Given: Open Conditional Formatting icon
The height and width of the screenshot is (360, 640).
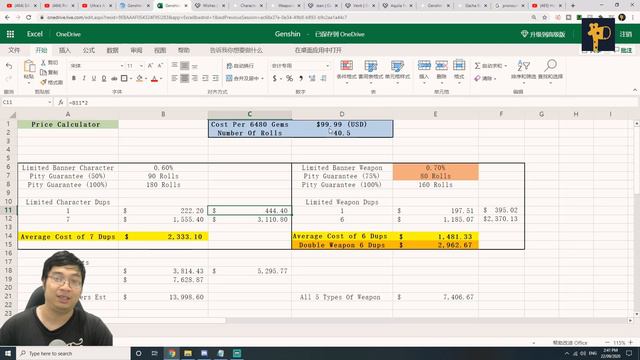Looking at the screenshot, I should click(347, 65).
